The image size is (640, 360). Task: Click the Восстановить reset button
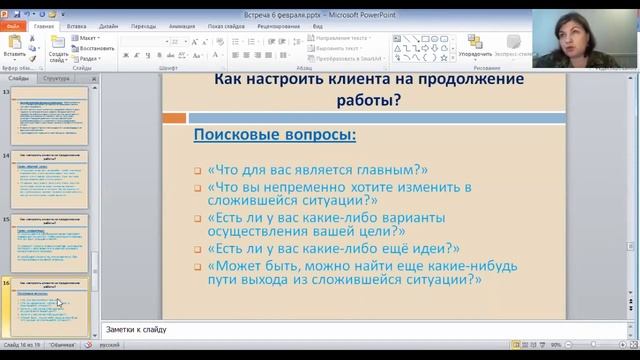tap(93, 49)
